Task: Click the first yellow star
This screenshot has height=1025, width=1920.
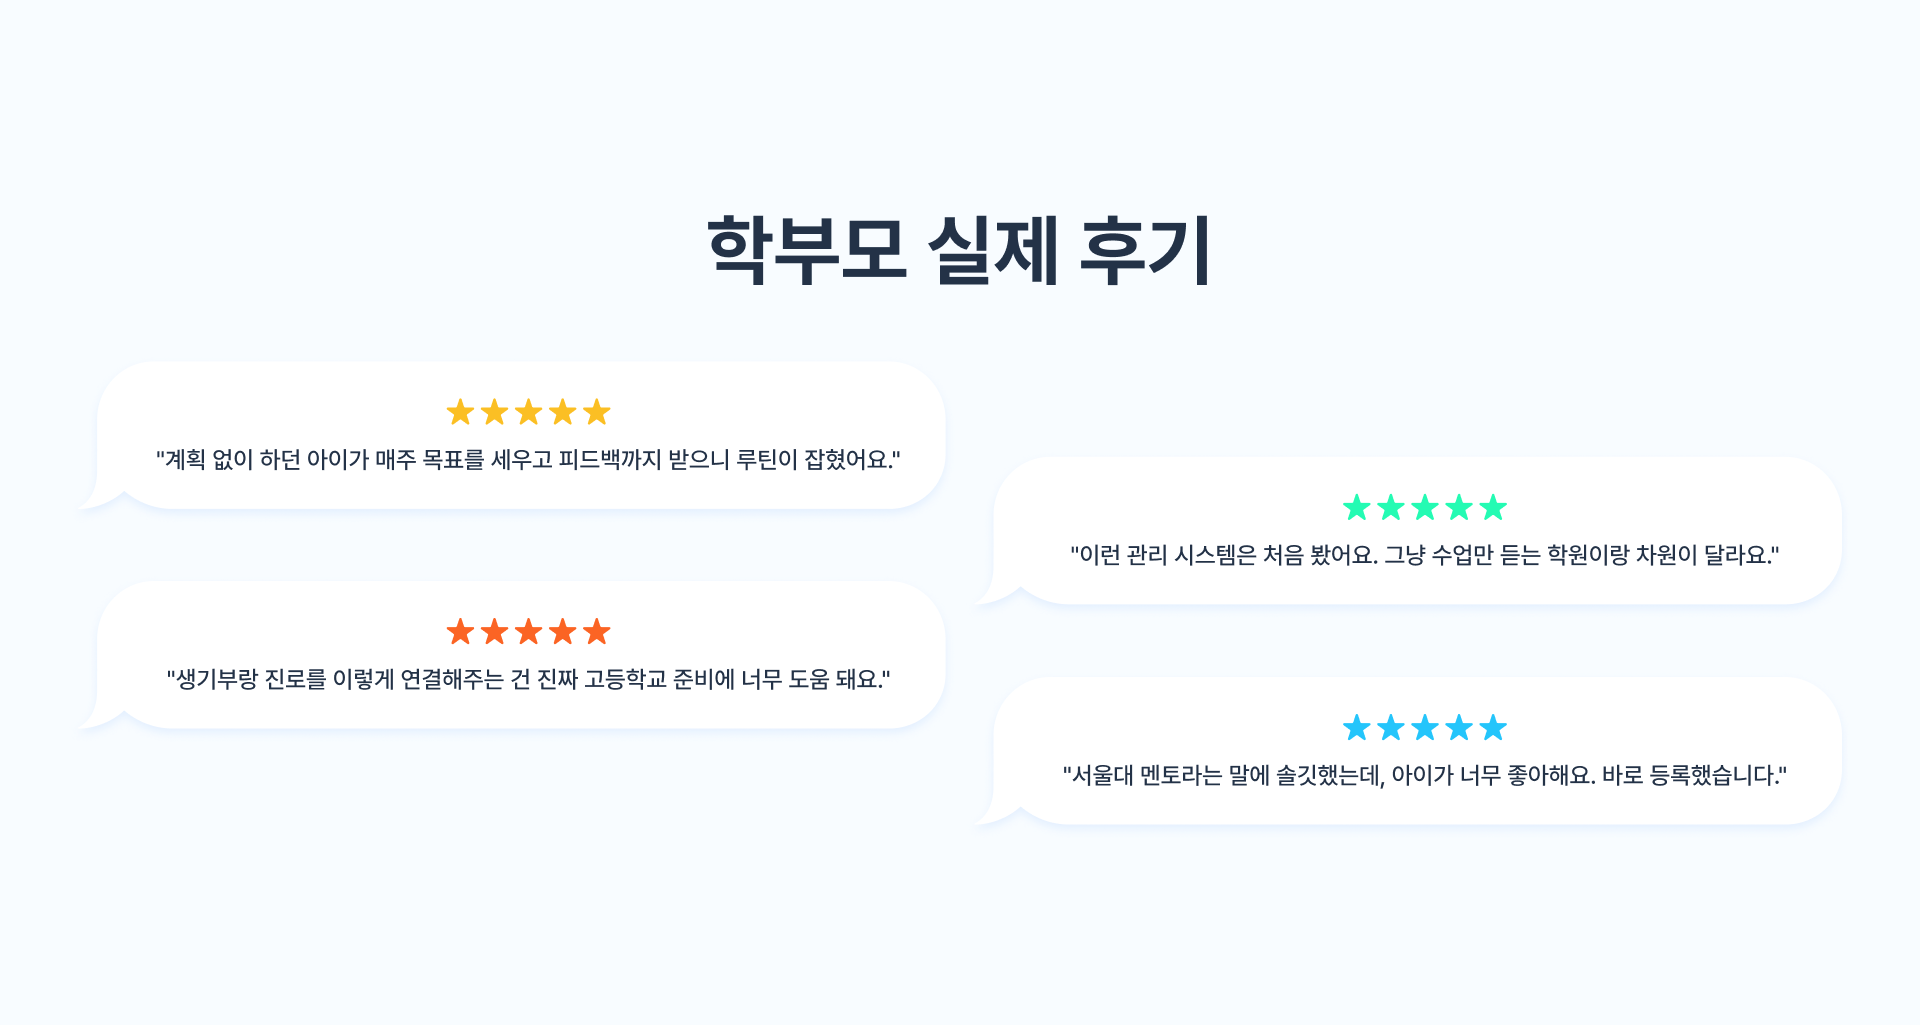Action: click(460, 412)
